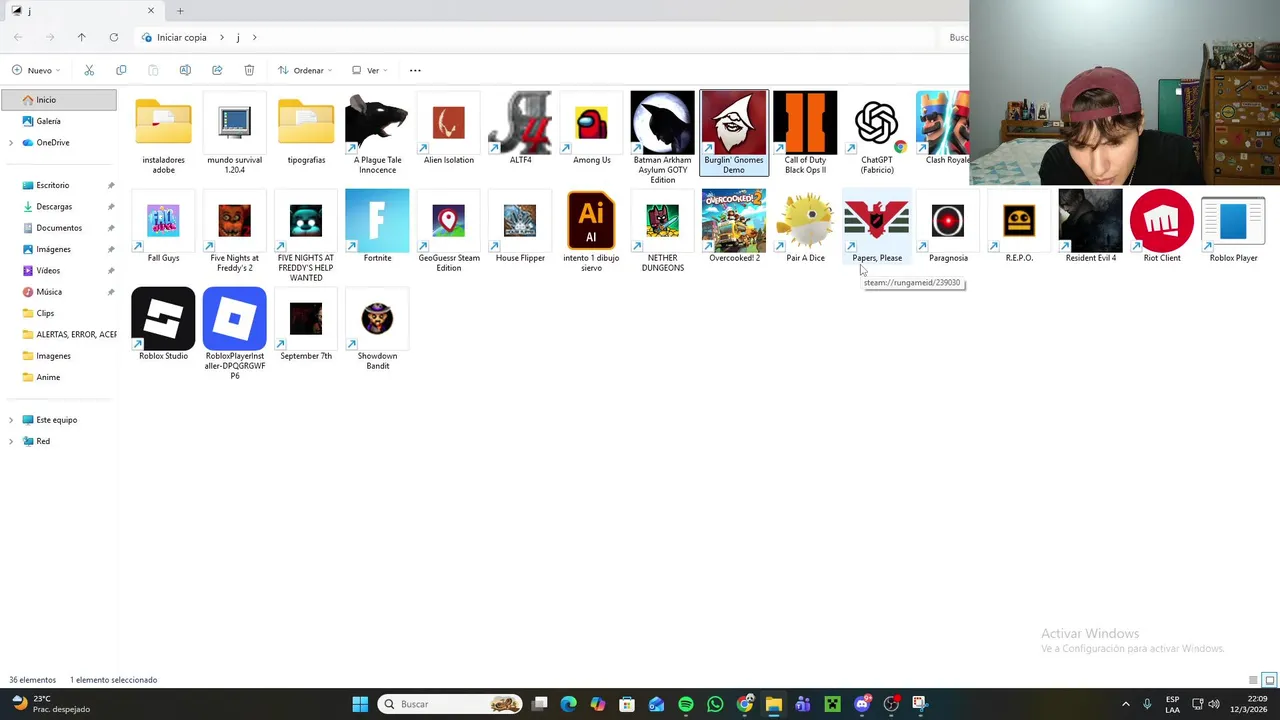Image resolution: width=1280 pixels, height=720 pixels.
Task: Click the Share toolbar icon
Action: 217,70
